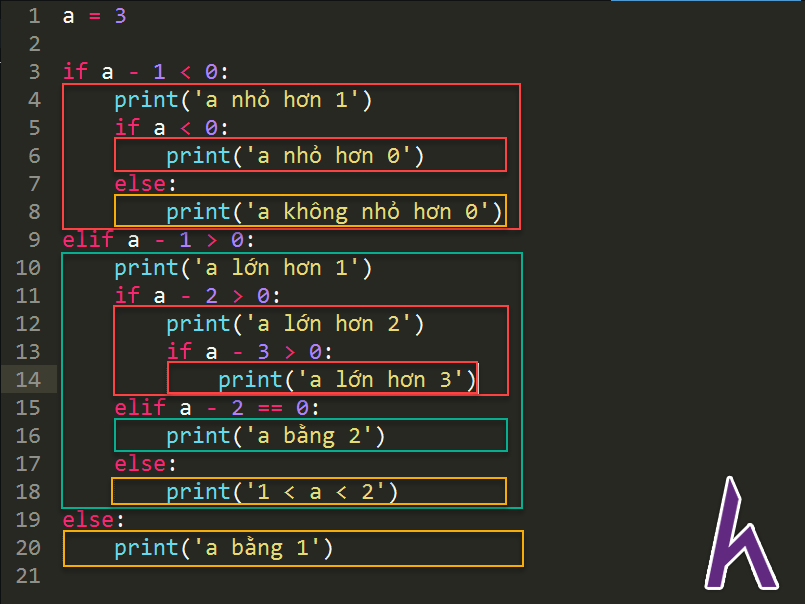Click print('a bằng 1') statement
The image size is (805, 604).
[223, 548]
